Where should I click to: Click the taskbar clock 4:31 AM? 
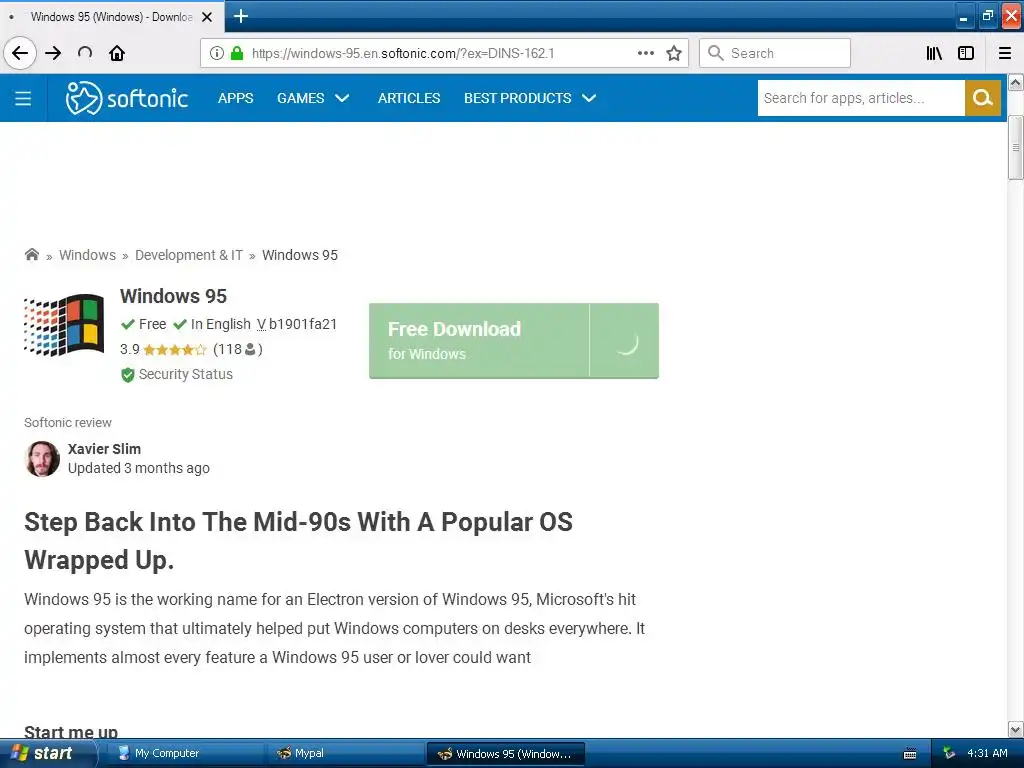pyautogui.click(x=987, y=753)
